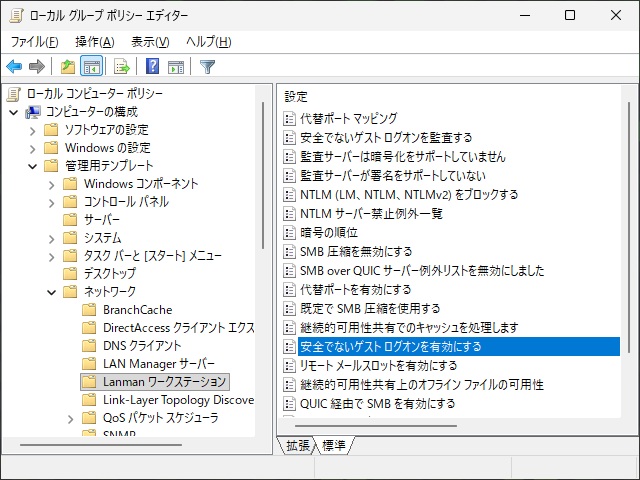Open the ファイル(F) menu
The width and height of the screenshot is (640, 480).
(x=34, y=42)
